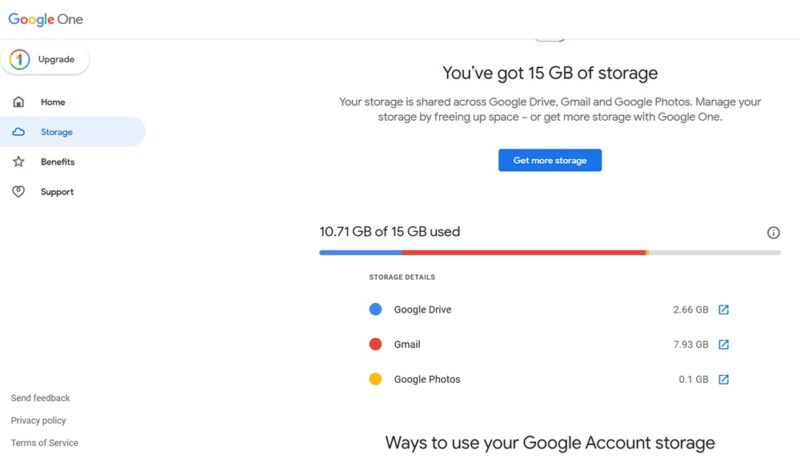Click the Google One logo

coord(45,19)
